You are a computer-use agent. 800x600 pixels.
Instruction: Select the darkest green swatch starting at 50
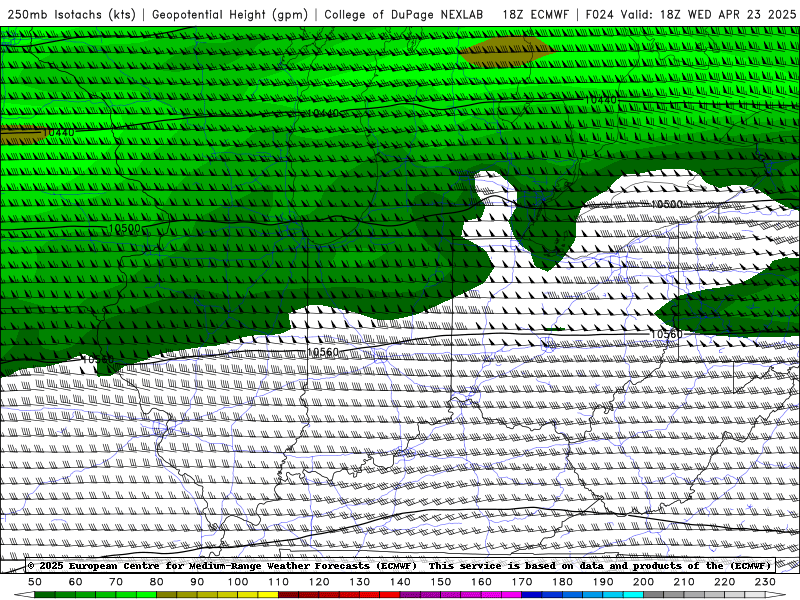point(45,595)
